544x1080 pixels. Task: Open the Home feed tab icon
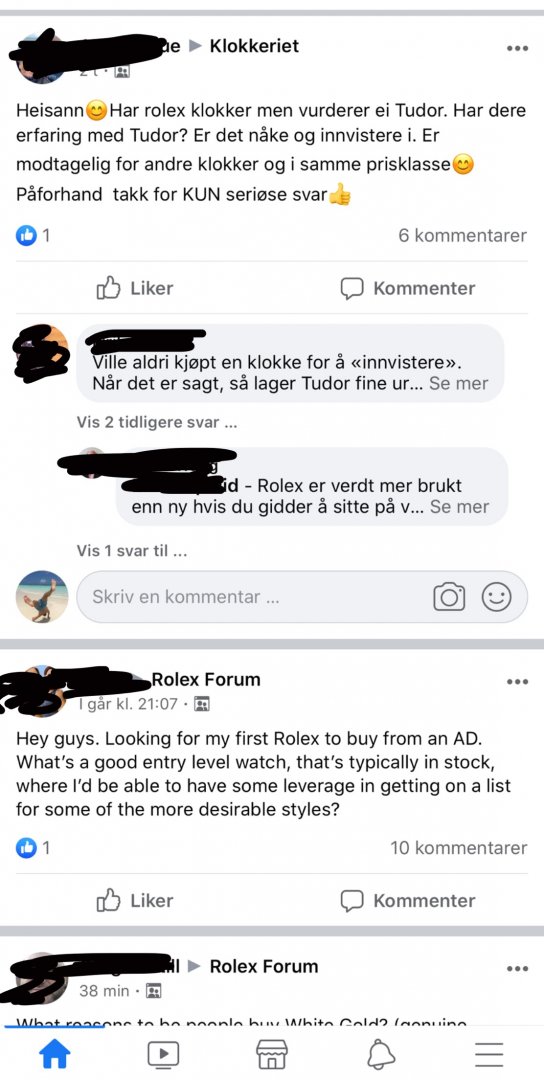(x=54, y=1054)
